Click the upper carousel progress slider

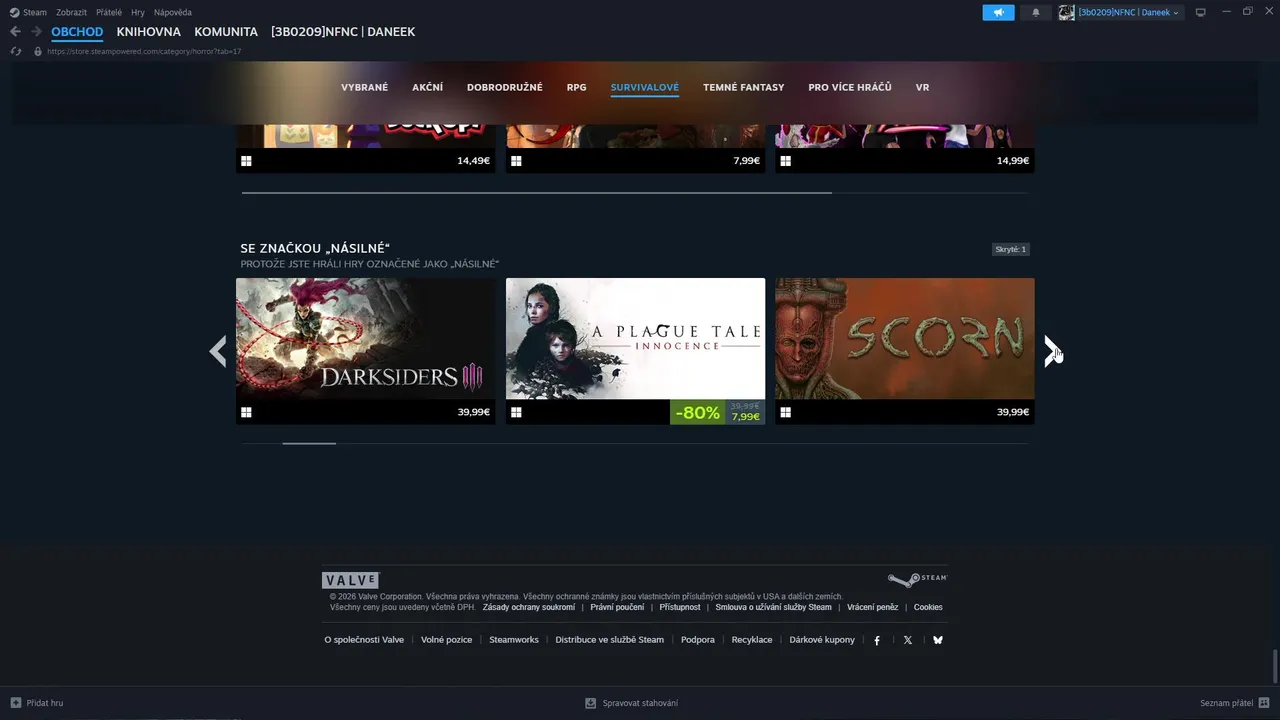[537, 192]
